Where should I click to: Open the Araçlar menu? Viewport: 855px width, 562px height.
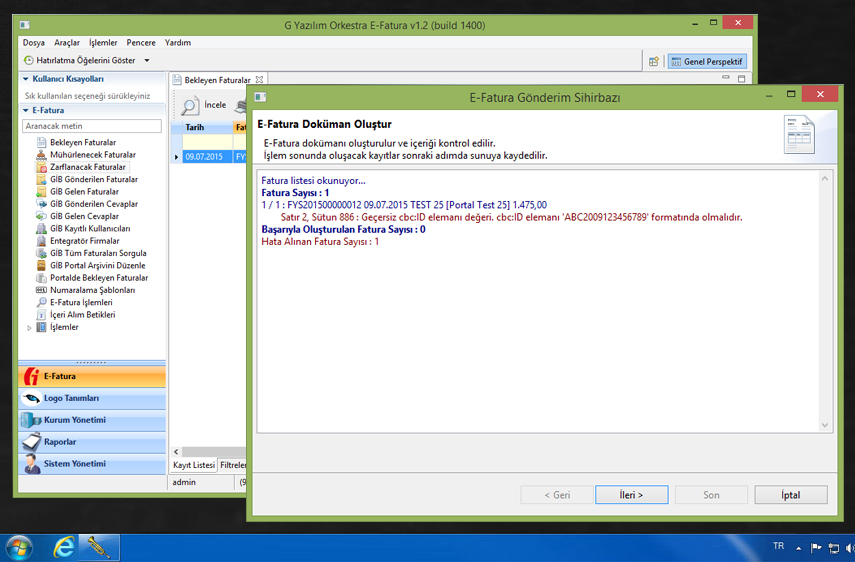(x=67, y=43)
